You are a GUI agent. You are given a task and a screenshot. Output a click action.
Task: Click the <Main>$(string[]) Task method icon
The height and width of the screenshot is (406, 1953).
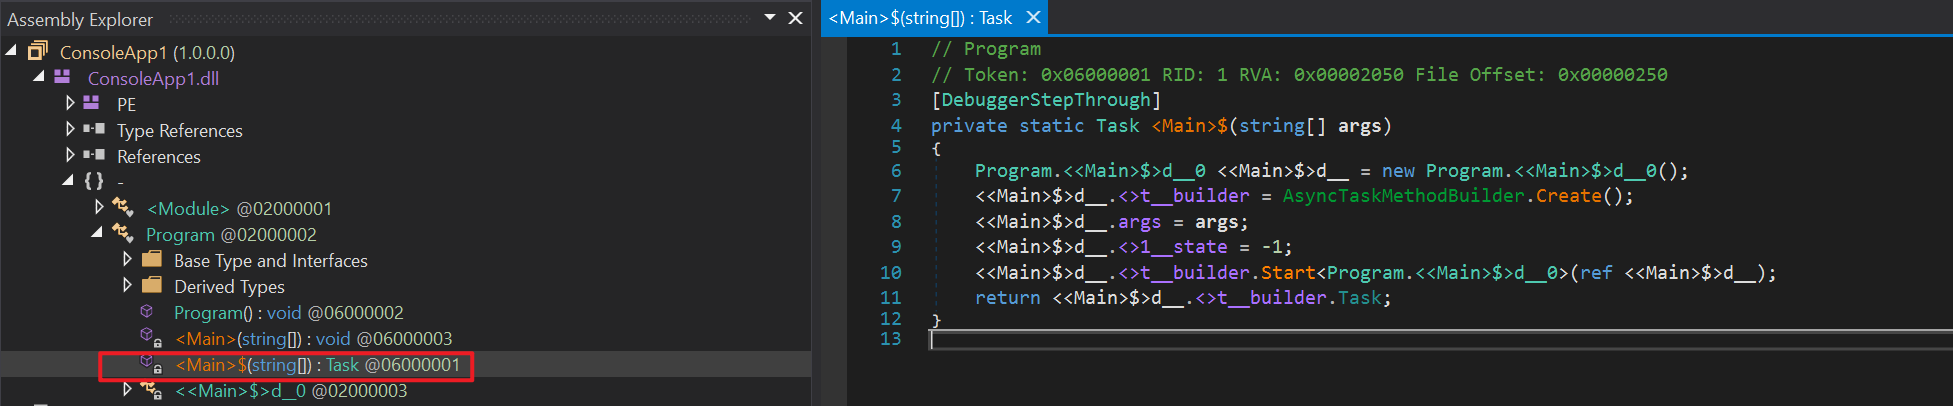150,363
